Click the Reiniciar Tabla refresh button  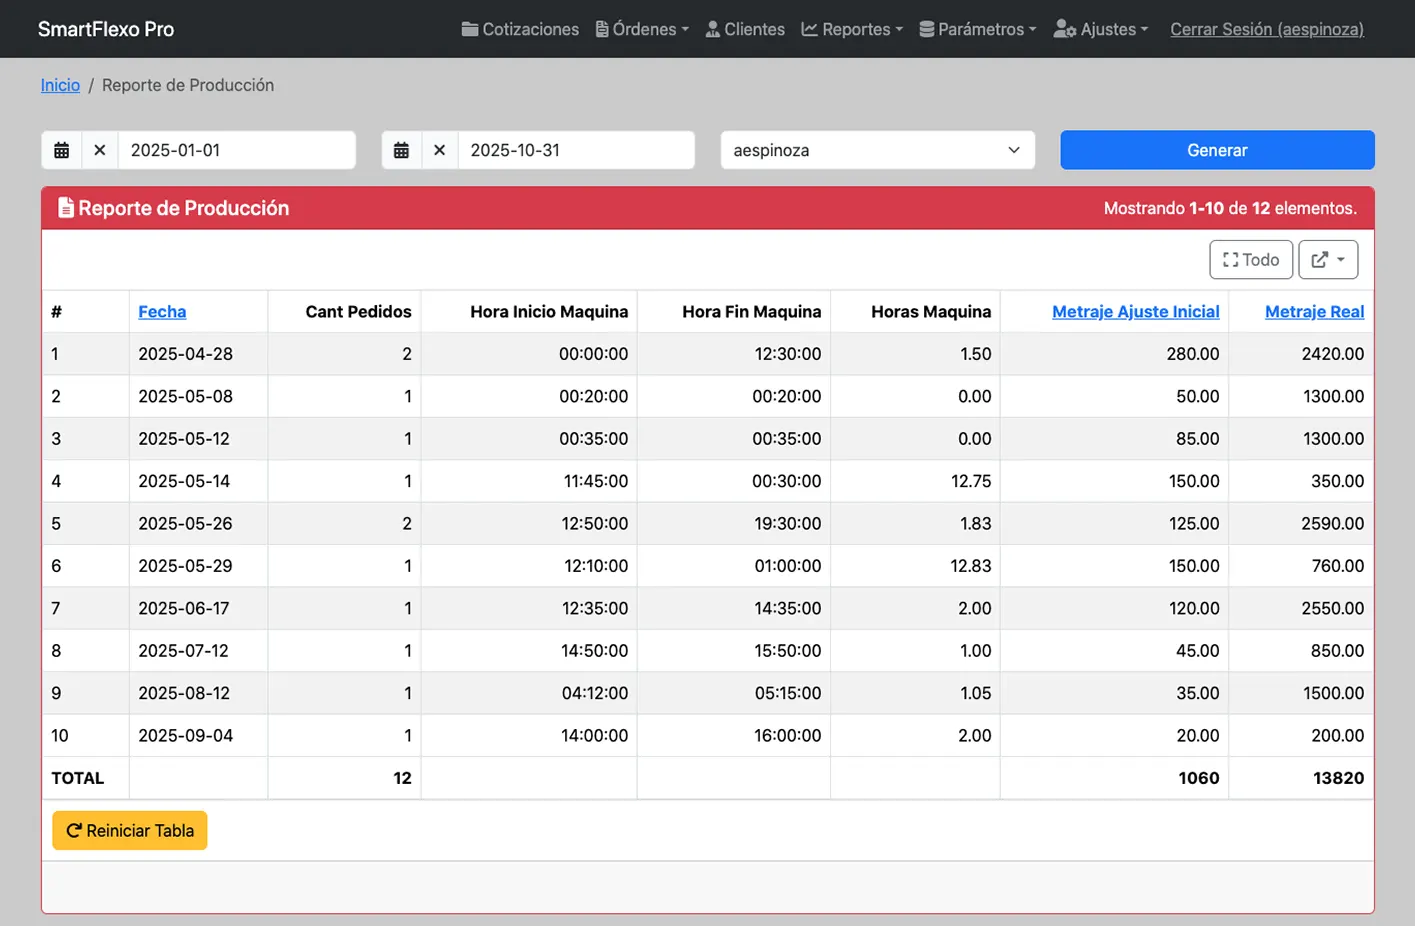pyautogui.click(x=130, y=830)
